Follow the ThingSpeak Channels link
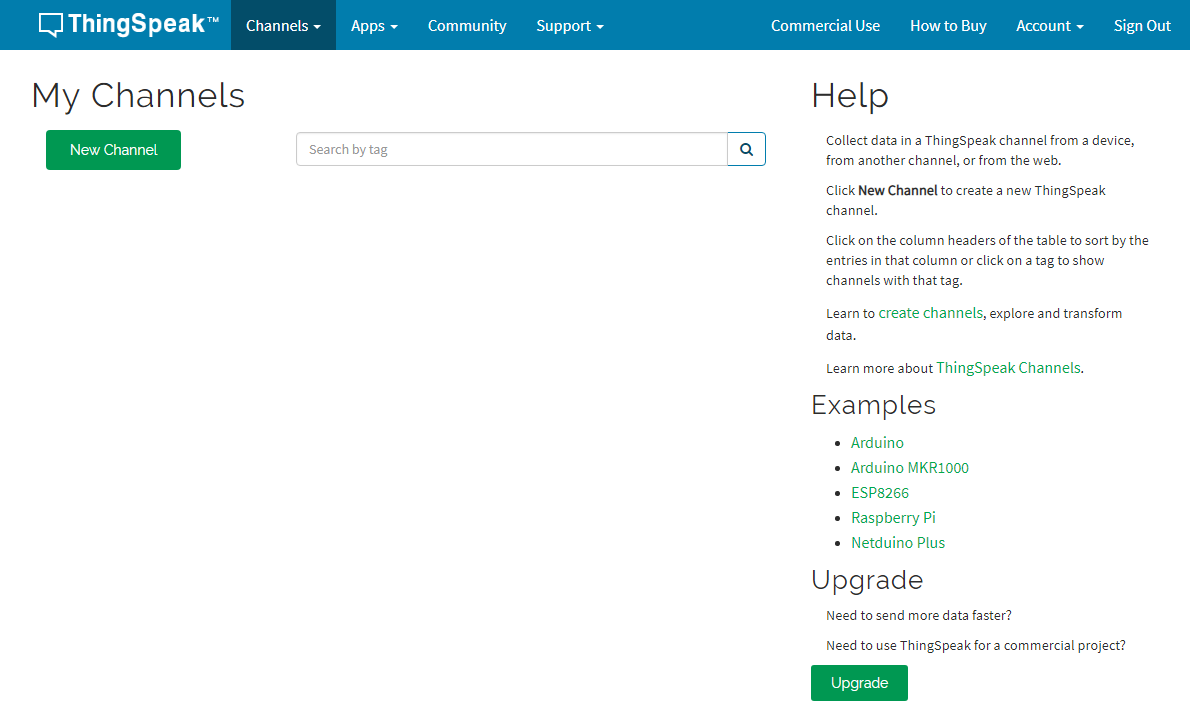 click(x=1008, y=368)
